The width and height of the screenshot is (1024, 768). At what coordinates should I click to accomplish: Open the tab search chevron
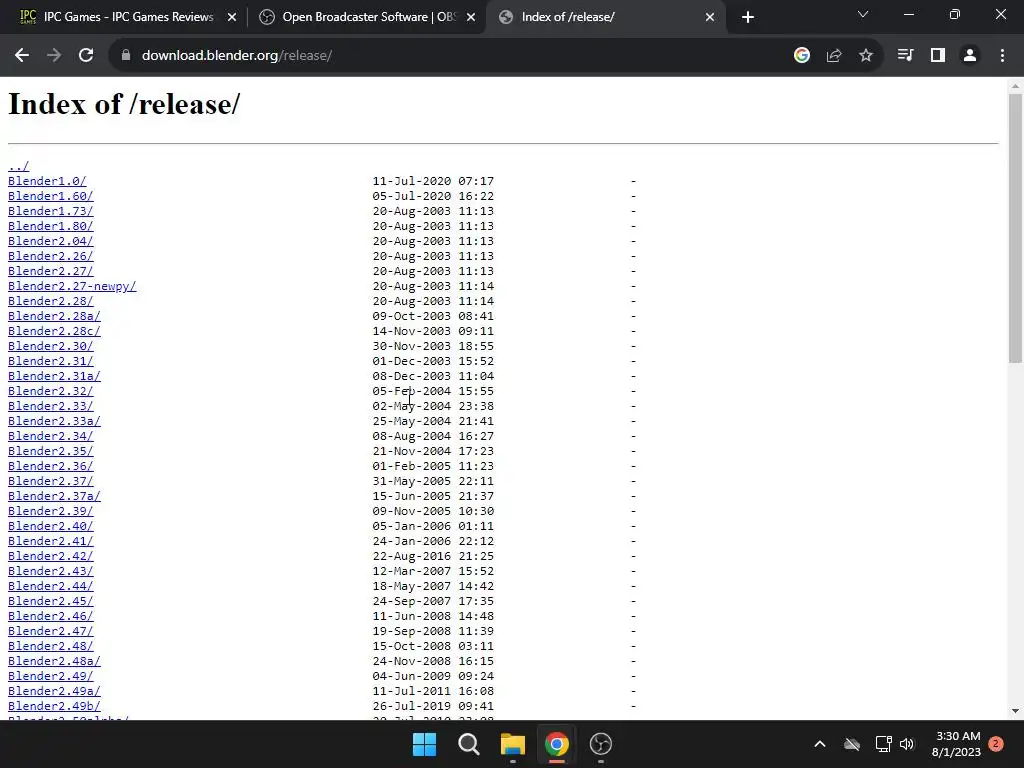click(863, 14)
